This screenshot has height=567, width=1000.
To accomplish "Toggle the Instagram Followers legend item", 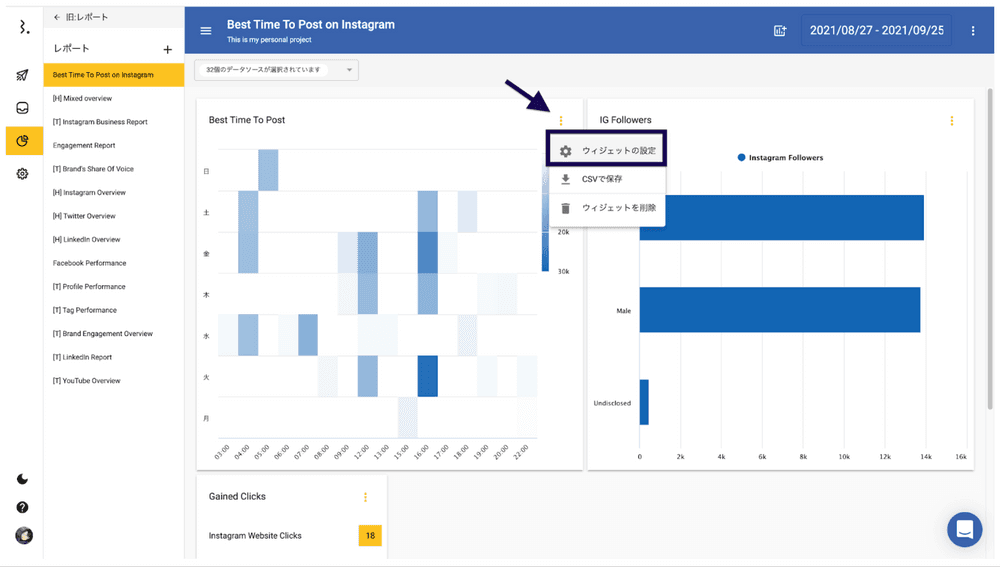I will pyautogui.click(x=780, y=158).
